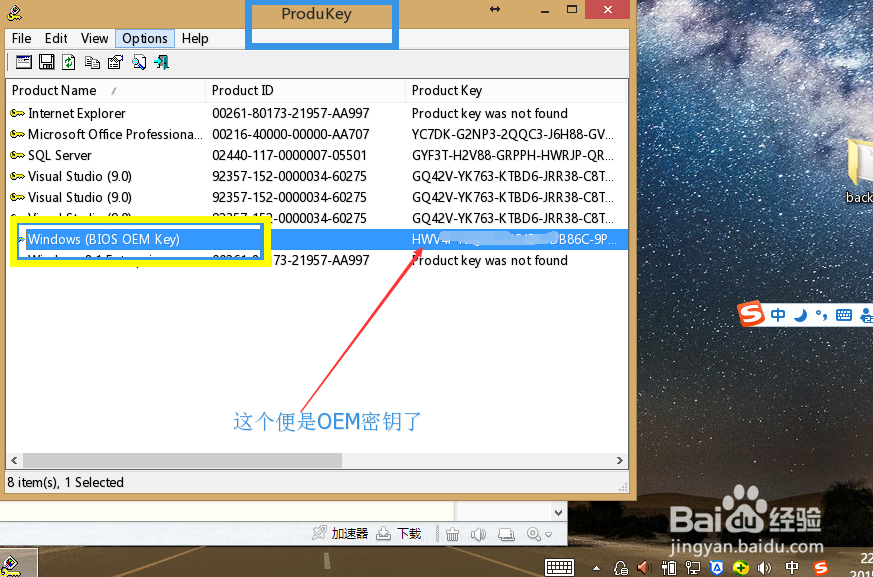Click the Save toolbar icon in ProduKey

[46, 61]
